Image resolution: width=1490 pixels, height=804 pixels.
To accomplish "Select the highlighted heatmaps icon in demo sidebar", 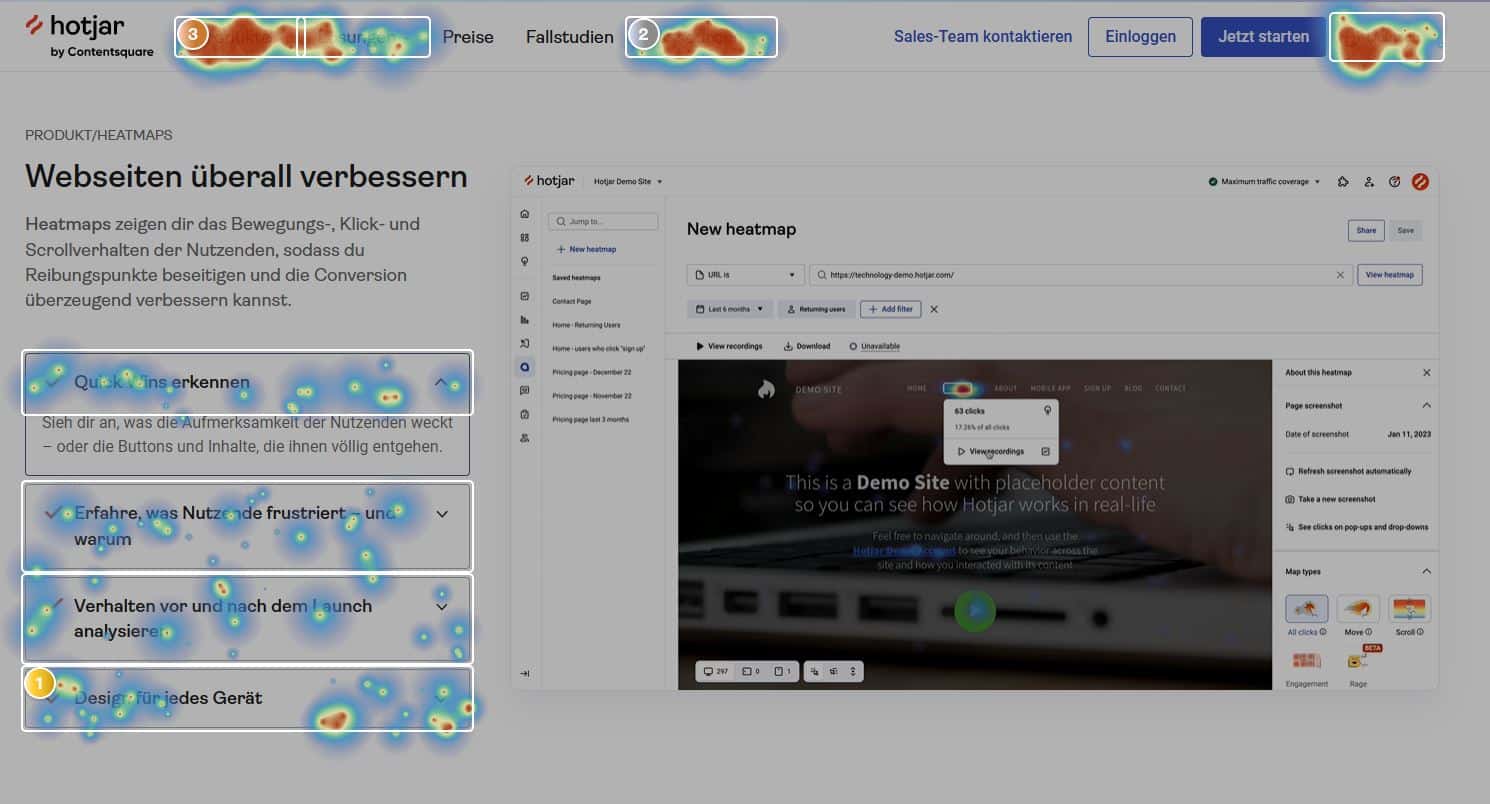I will pos(525,367).
